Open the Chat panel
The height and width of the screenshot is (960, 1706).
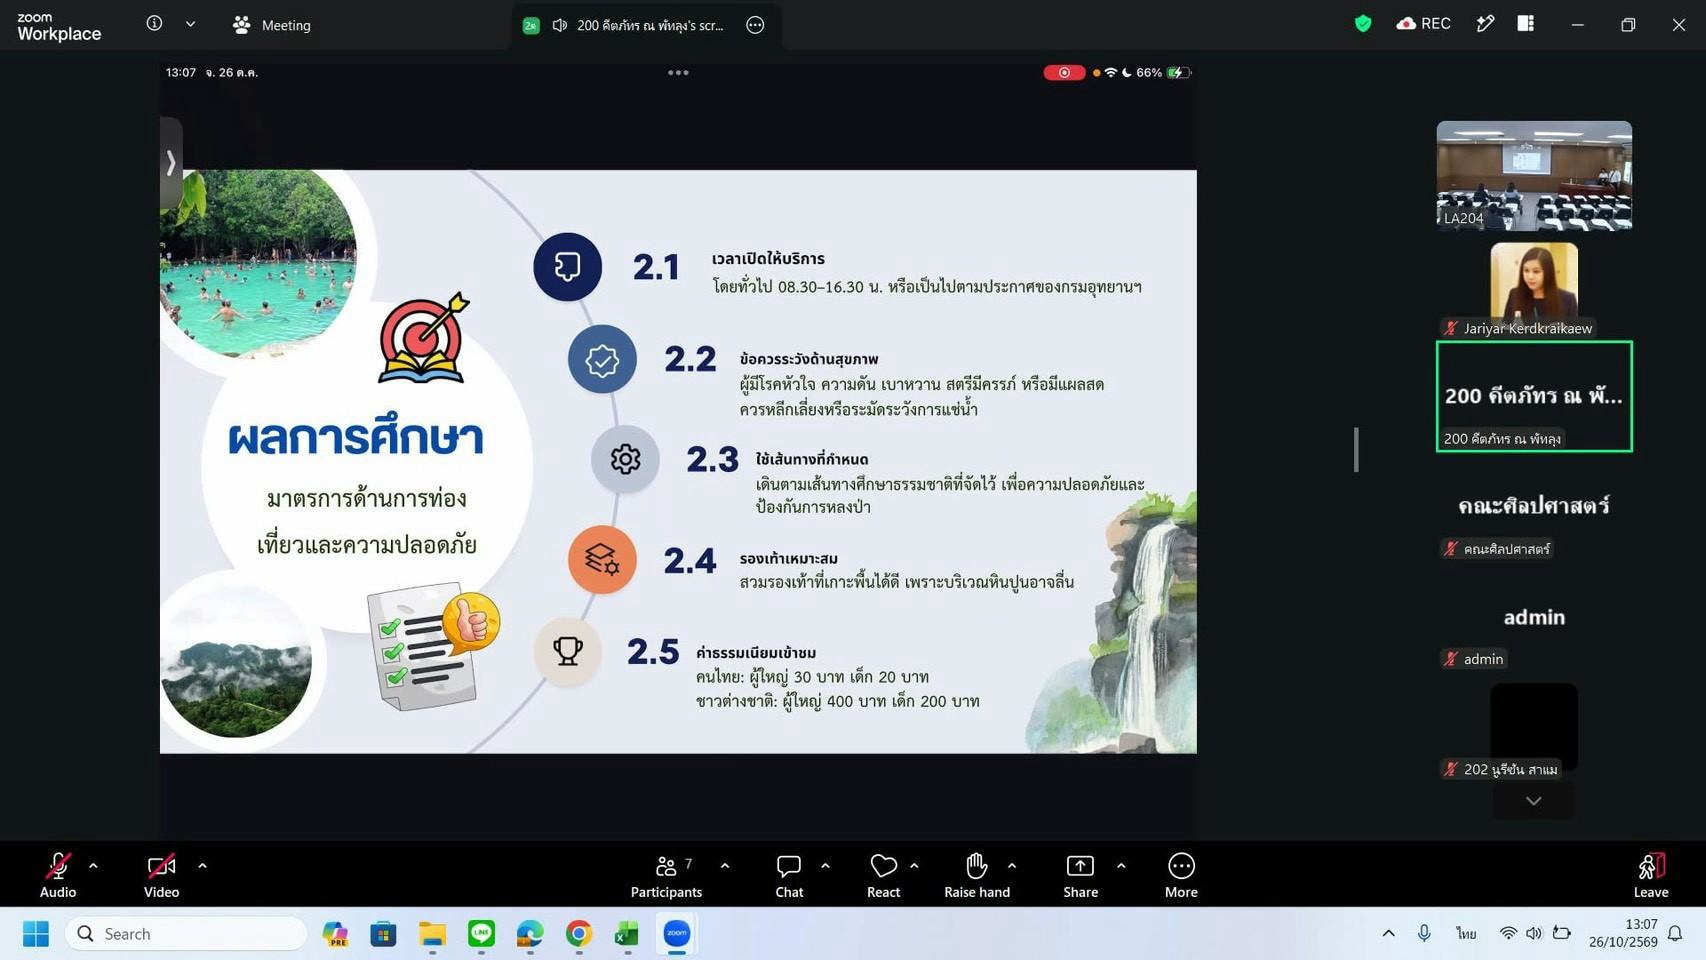[x=789, y=875]
